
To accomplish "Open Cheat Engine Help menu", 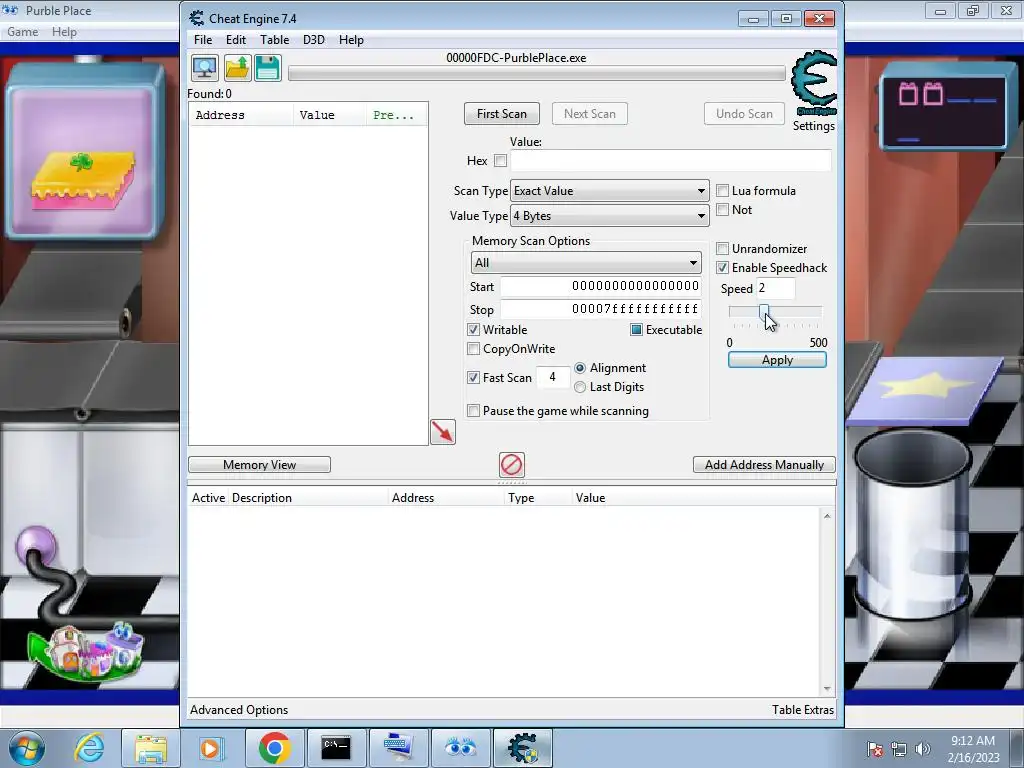I will [351, 40].
